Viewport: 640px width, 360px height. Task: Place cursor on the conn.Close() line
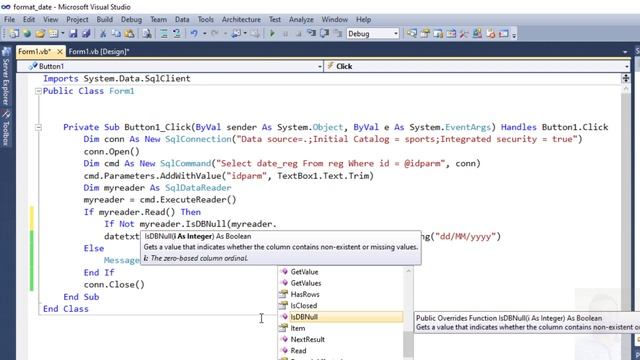[x=114, y=284]
